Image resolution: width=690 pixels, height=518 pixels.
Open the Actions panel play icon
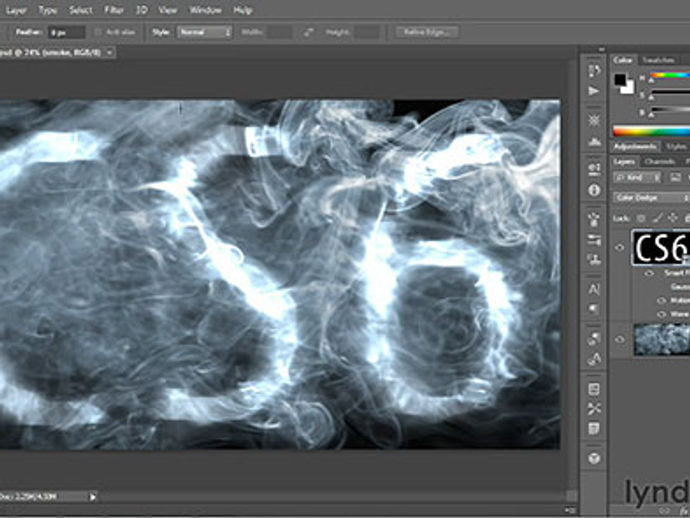click(x=594, y=91)
